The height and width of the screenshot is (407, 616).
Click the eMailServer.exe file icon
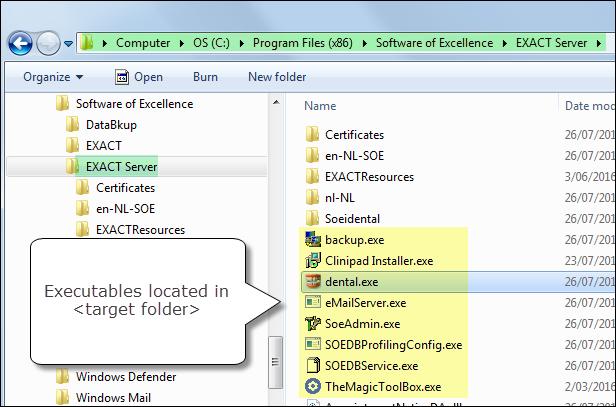tap(313, 302)
